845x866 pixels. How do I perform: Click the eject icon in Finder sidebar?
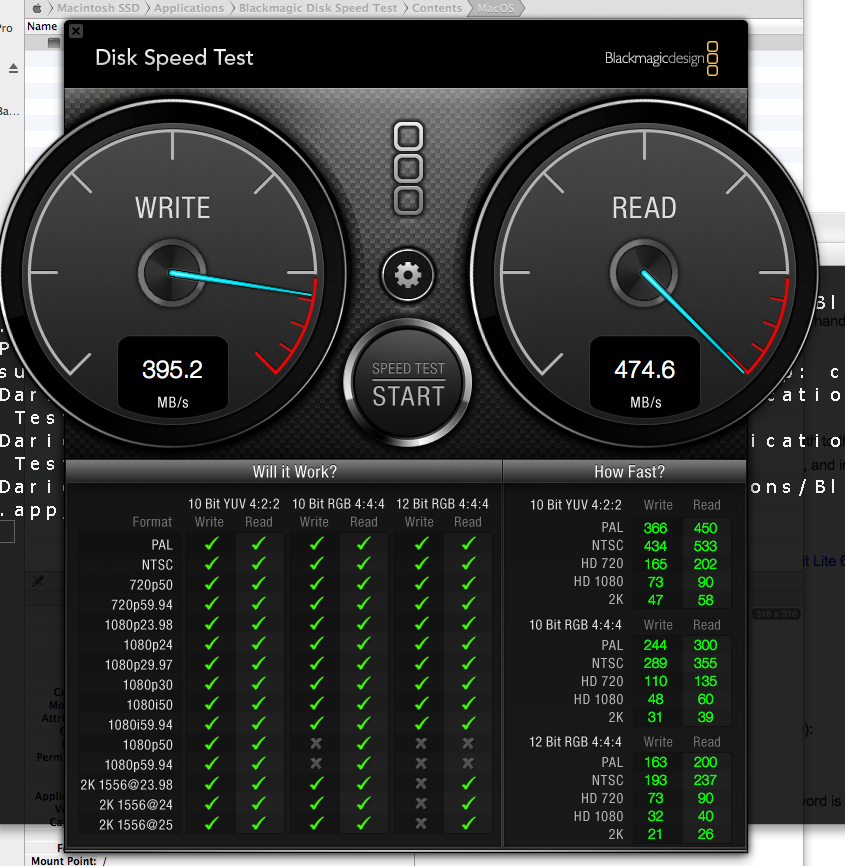(x=13, y=68)
